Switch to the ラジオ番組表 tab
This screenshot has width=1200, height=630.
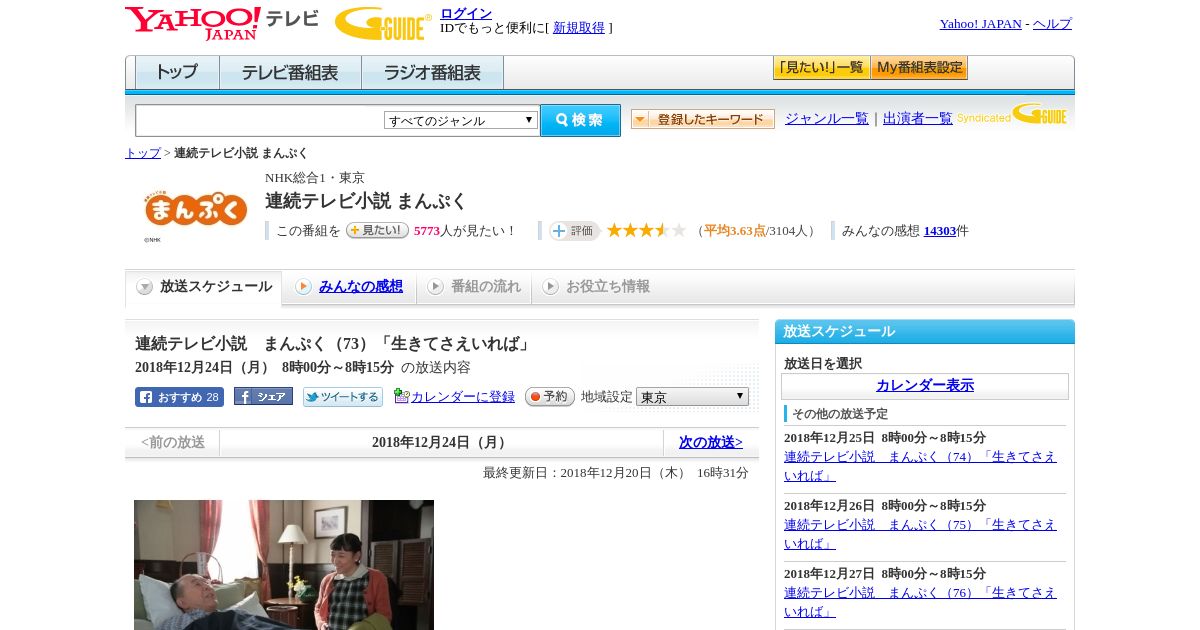tap(432, 73)
